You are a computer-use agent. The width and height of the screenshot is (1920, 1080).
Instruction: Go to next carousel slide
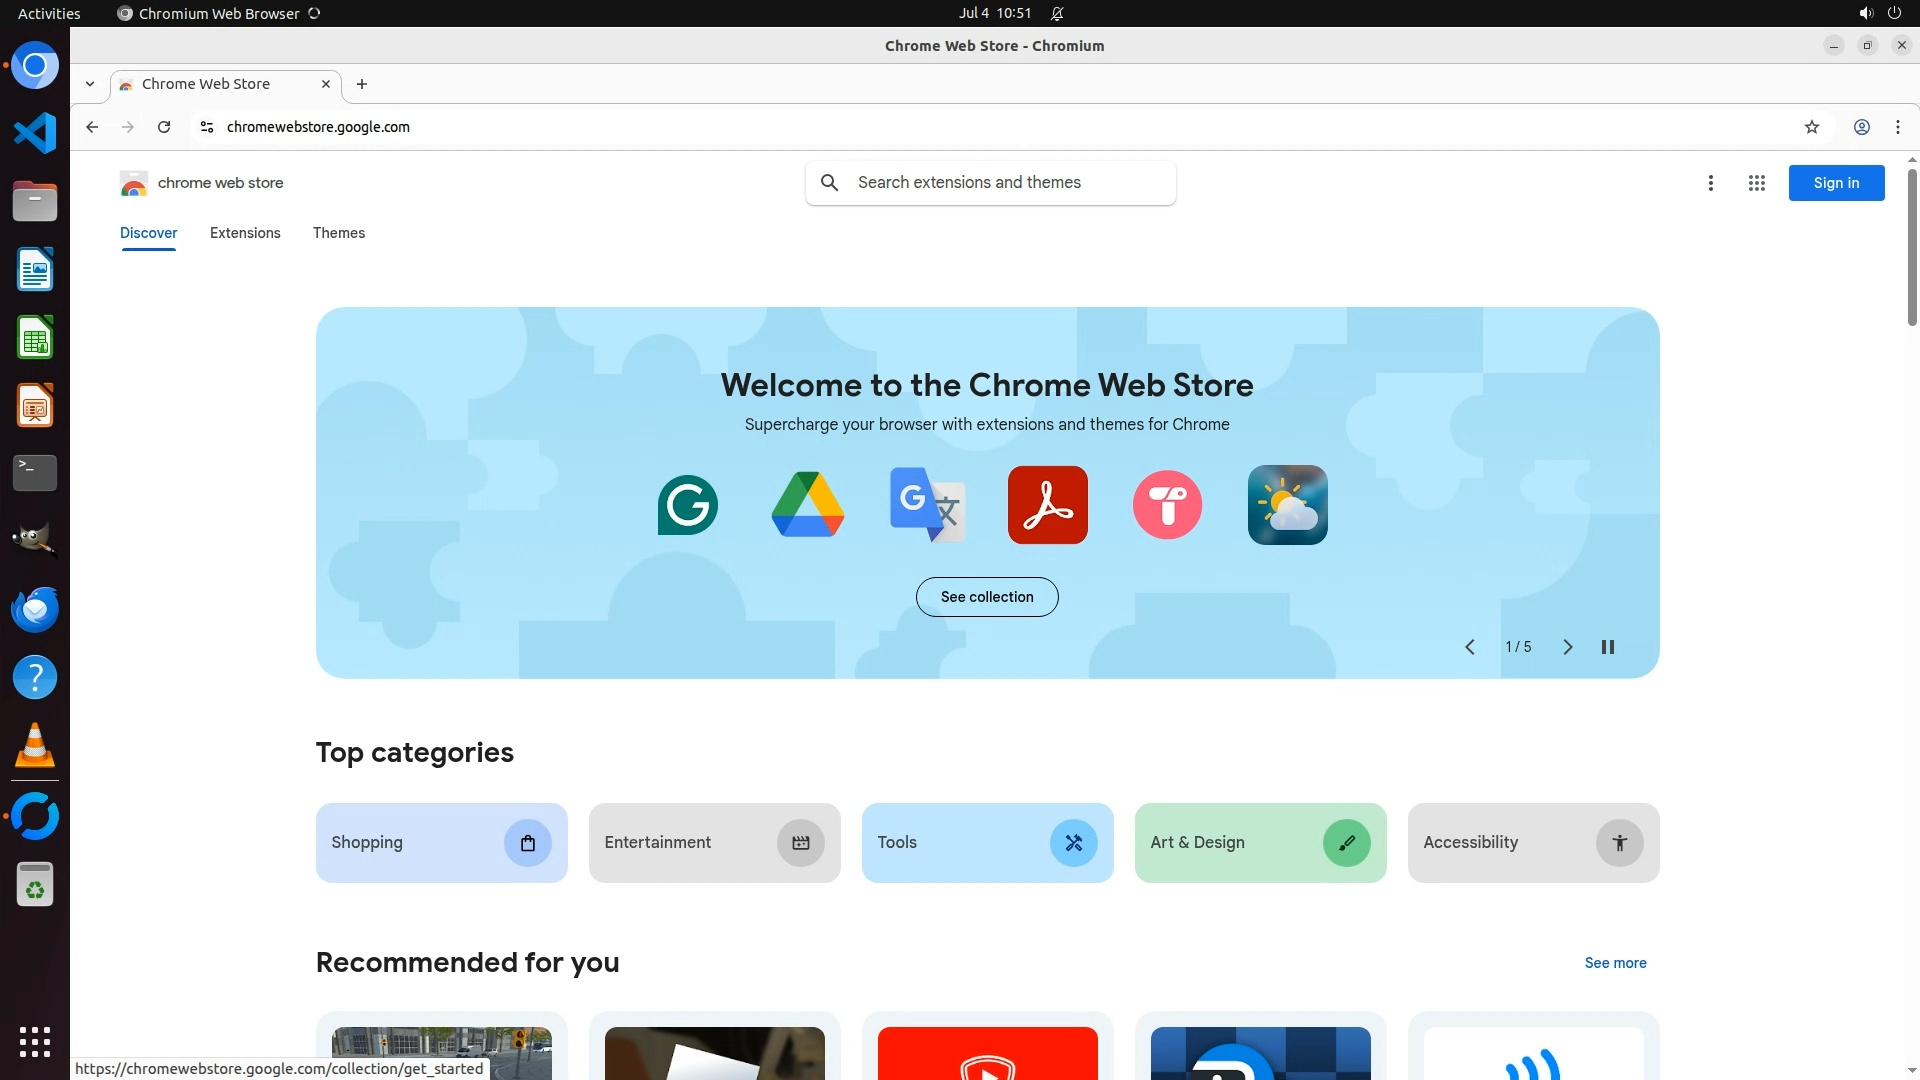pos(1567,647)
